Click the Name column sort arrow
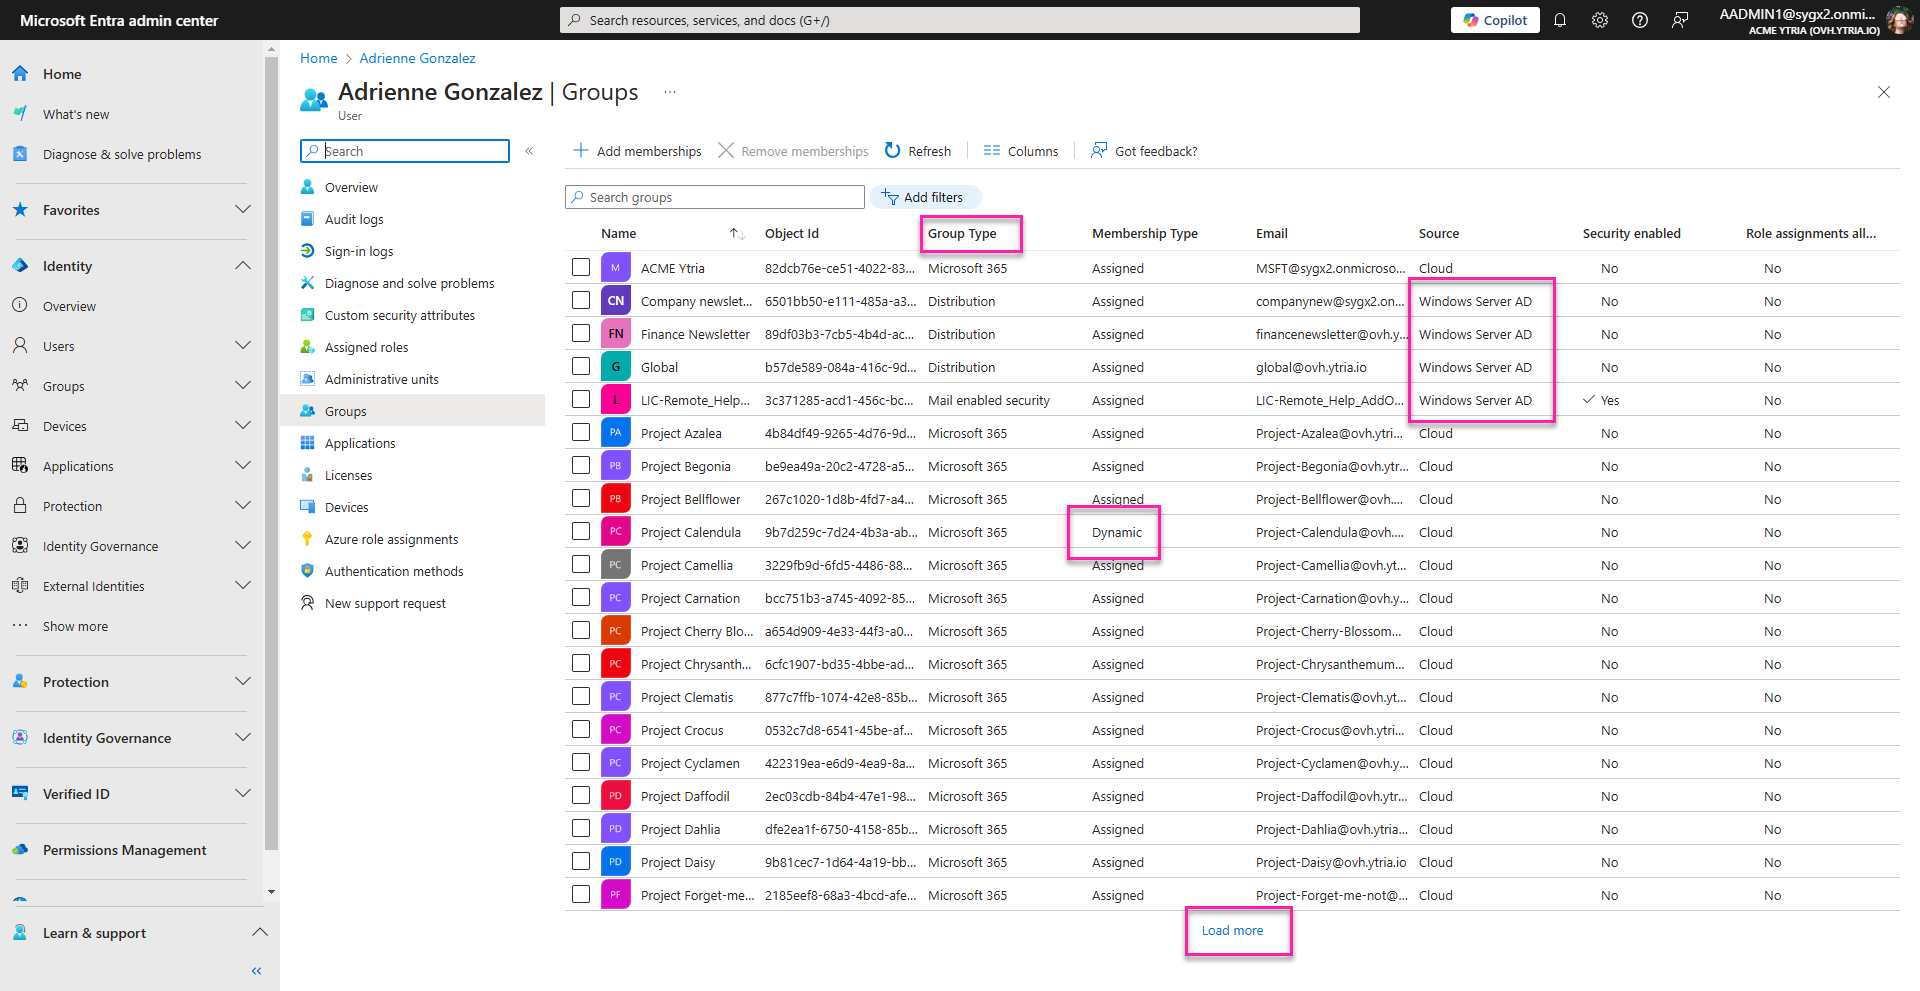Image resolution: width=1920 pixels, height=991 pixels. tap(737, 234)
